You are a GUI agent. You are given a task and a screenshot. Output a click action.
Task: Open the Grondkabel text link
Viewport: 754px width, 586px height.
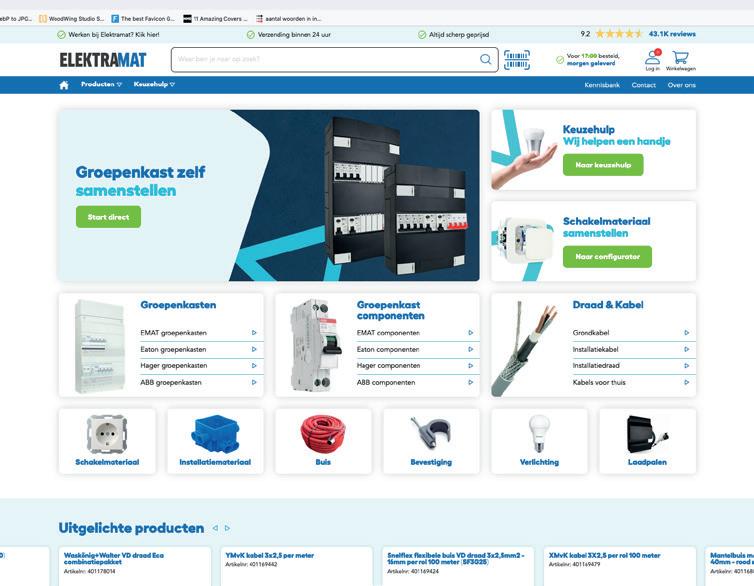(591, 333)
